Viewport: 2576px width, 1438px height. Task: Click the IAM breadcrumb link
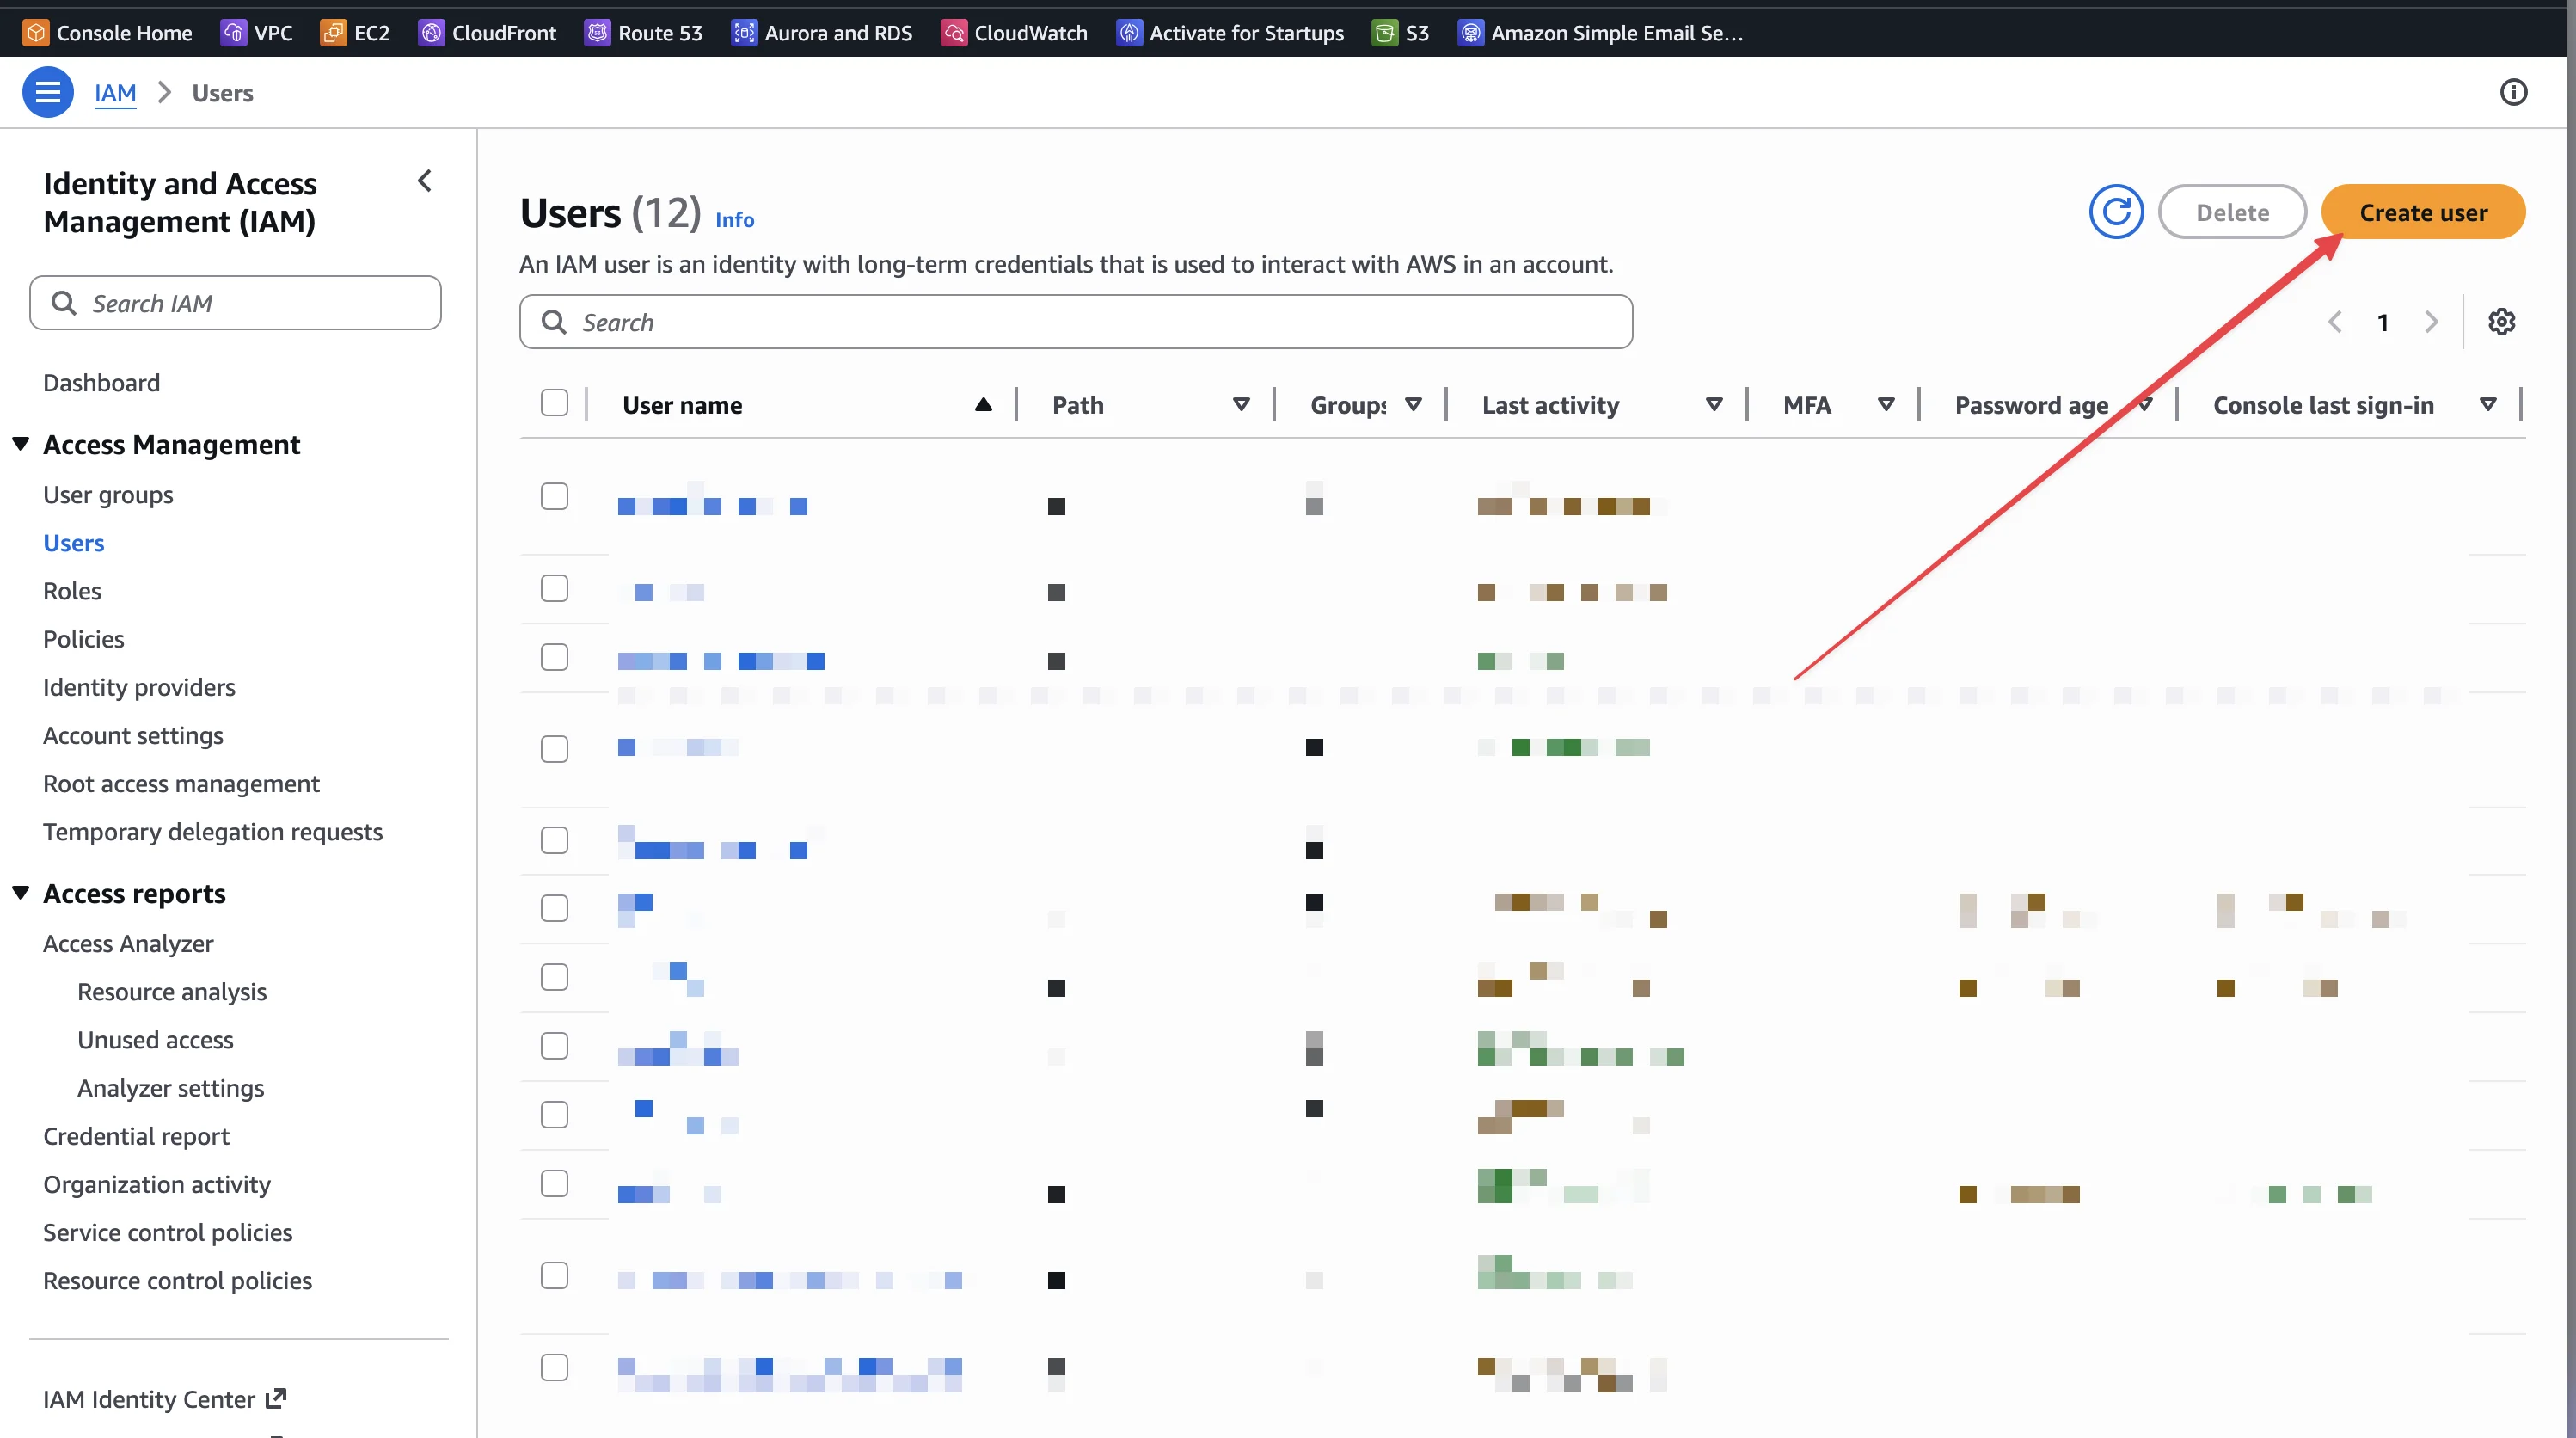pos(115,92)
